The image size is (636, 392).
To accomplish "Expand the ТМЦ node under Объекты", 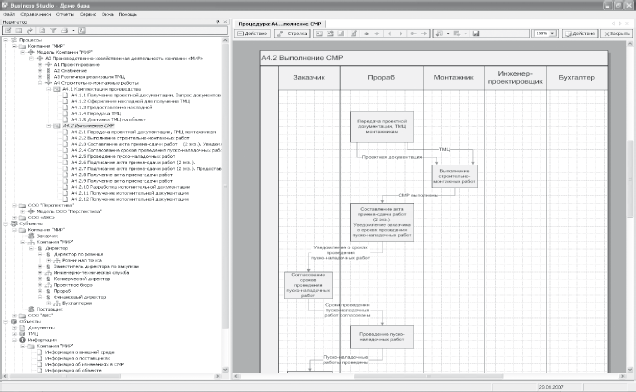I will tap(14, 334).
